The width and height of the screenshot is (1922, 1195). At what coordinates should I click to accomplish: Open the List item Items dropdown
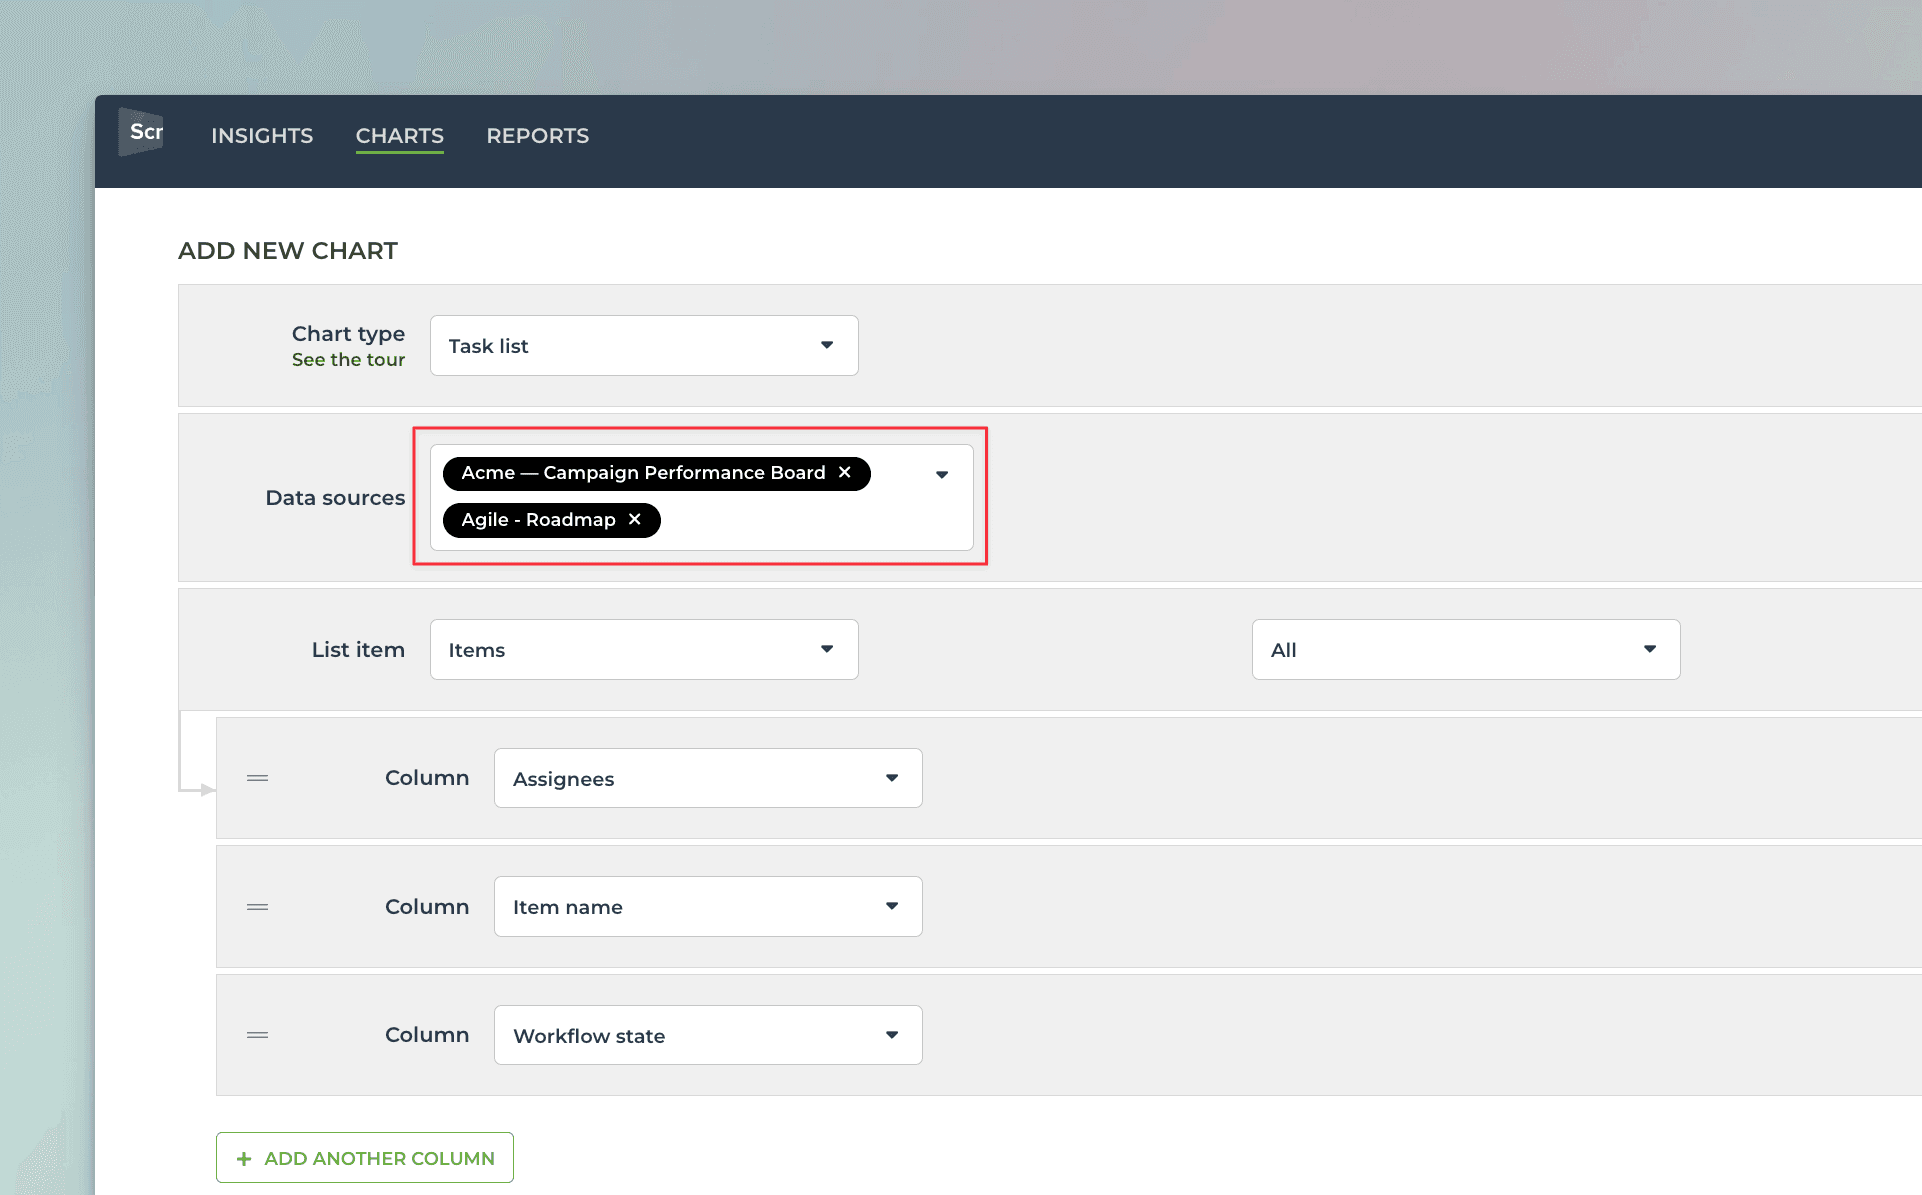643,650
